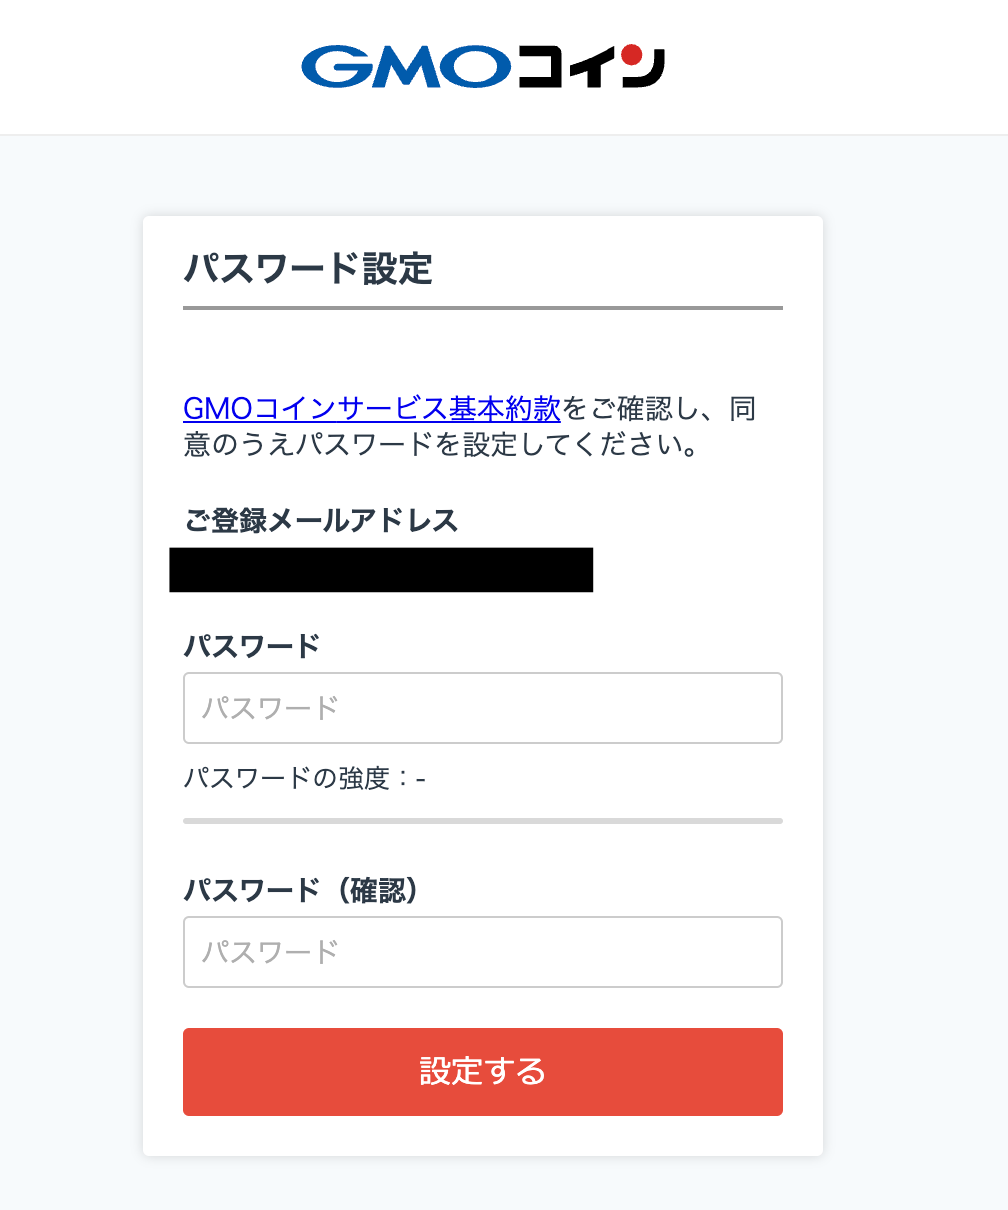The width and height of the screenshot is (1008, 1210).
Task: Click the パスワードの強度 indicator text
Action: [305, 778]
